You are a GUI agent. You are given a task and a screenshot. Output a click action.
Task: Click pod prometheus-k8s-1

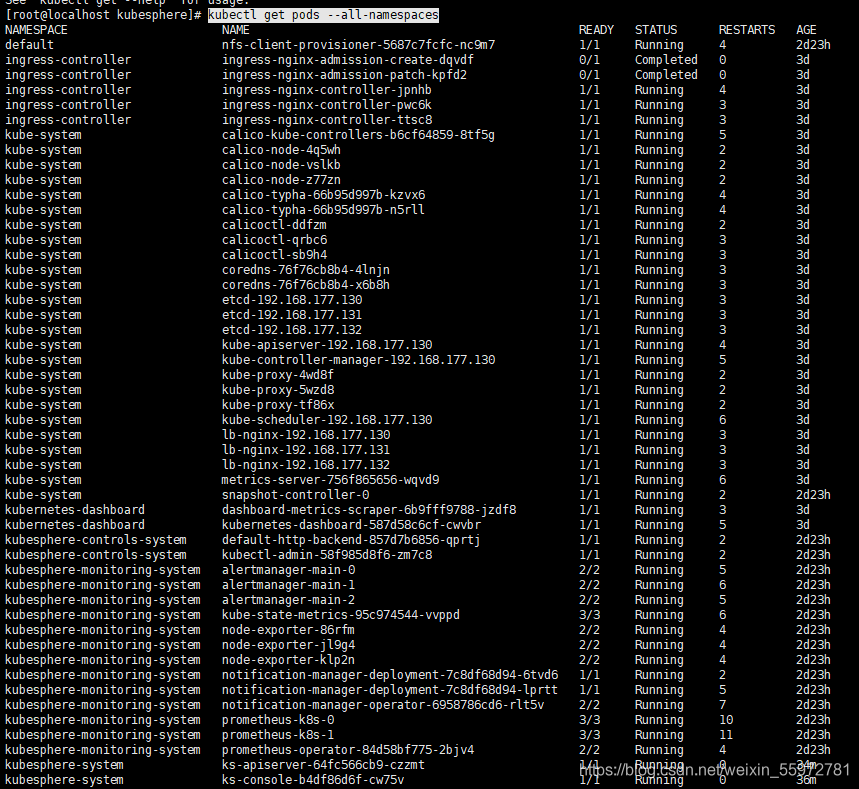pyautogui.click(x=278, y=735)
